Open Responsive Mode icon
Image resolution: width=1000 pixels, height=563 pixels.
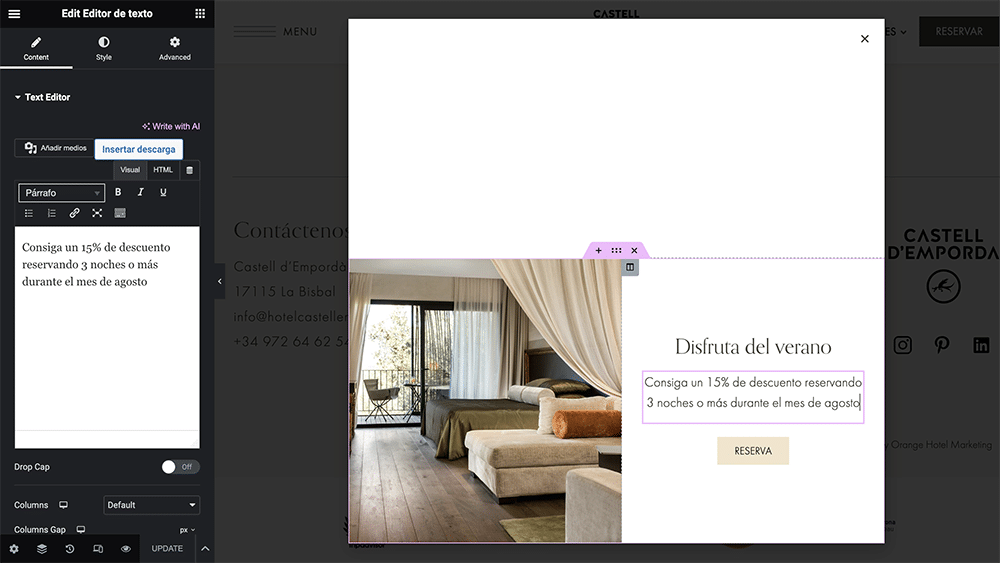tap(98, 548)
